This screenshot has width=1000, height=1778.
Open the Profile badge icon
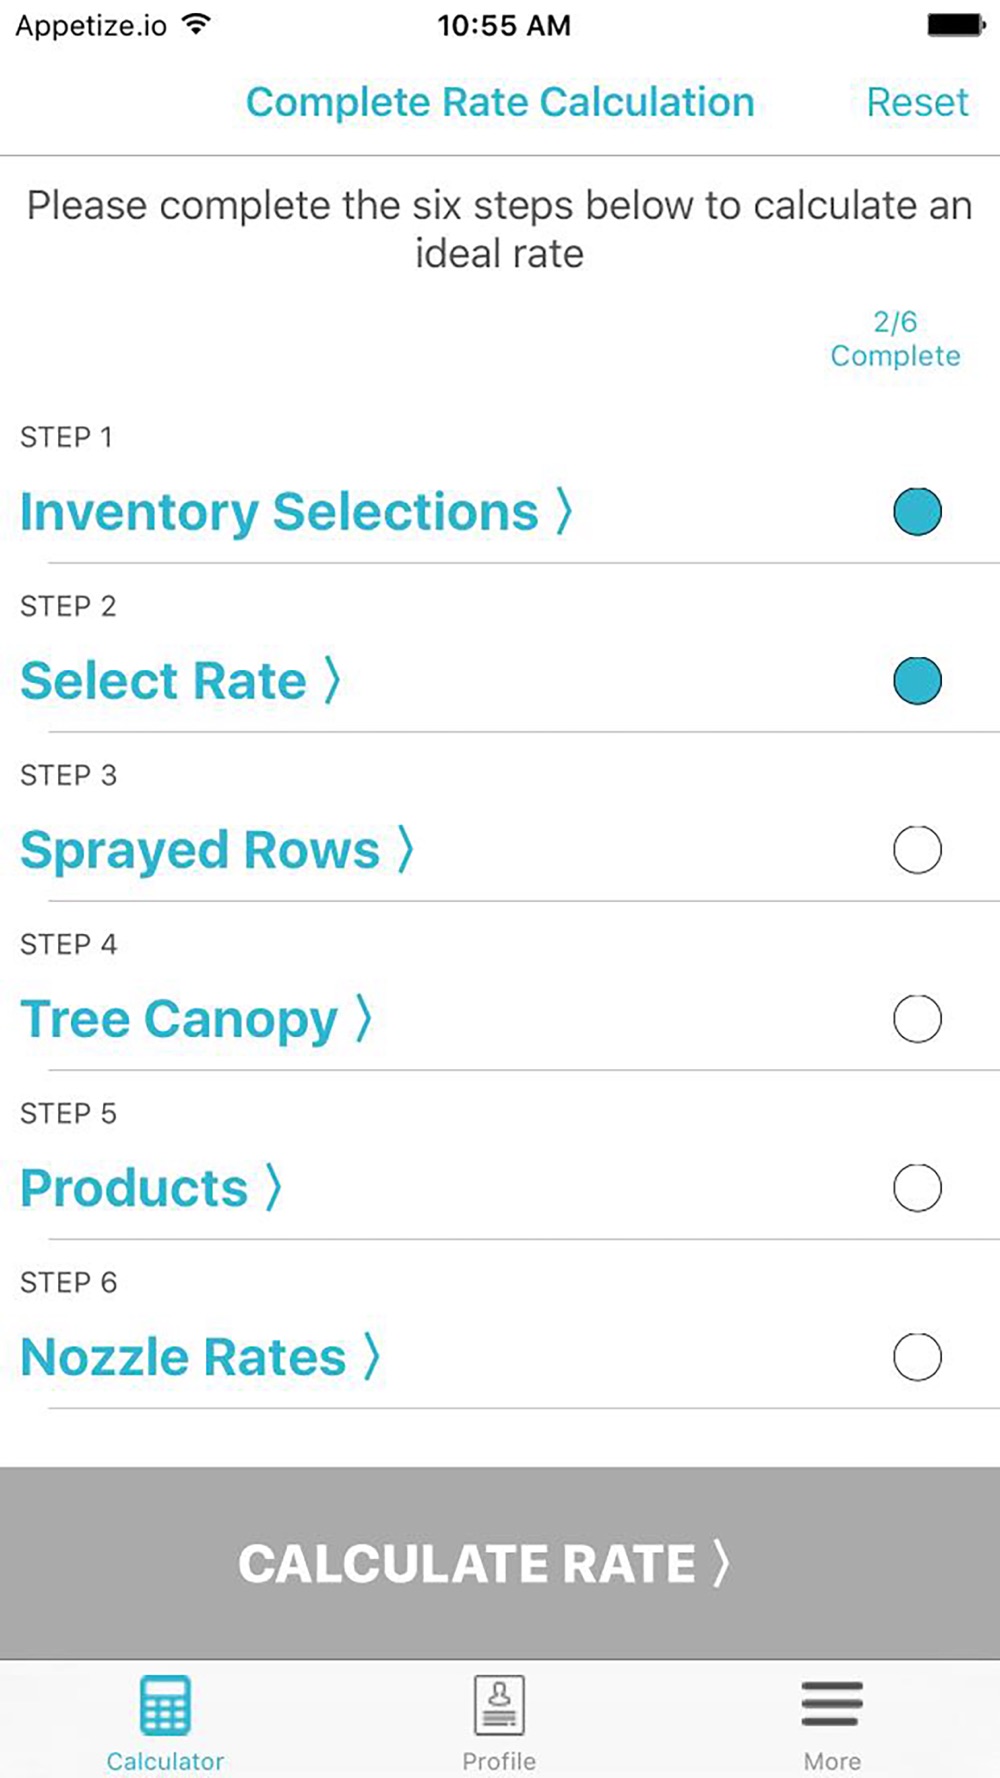click(499, 1705)
